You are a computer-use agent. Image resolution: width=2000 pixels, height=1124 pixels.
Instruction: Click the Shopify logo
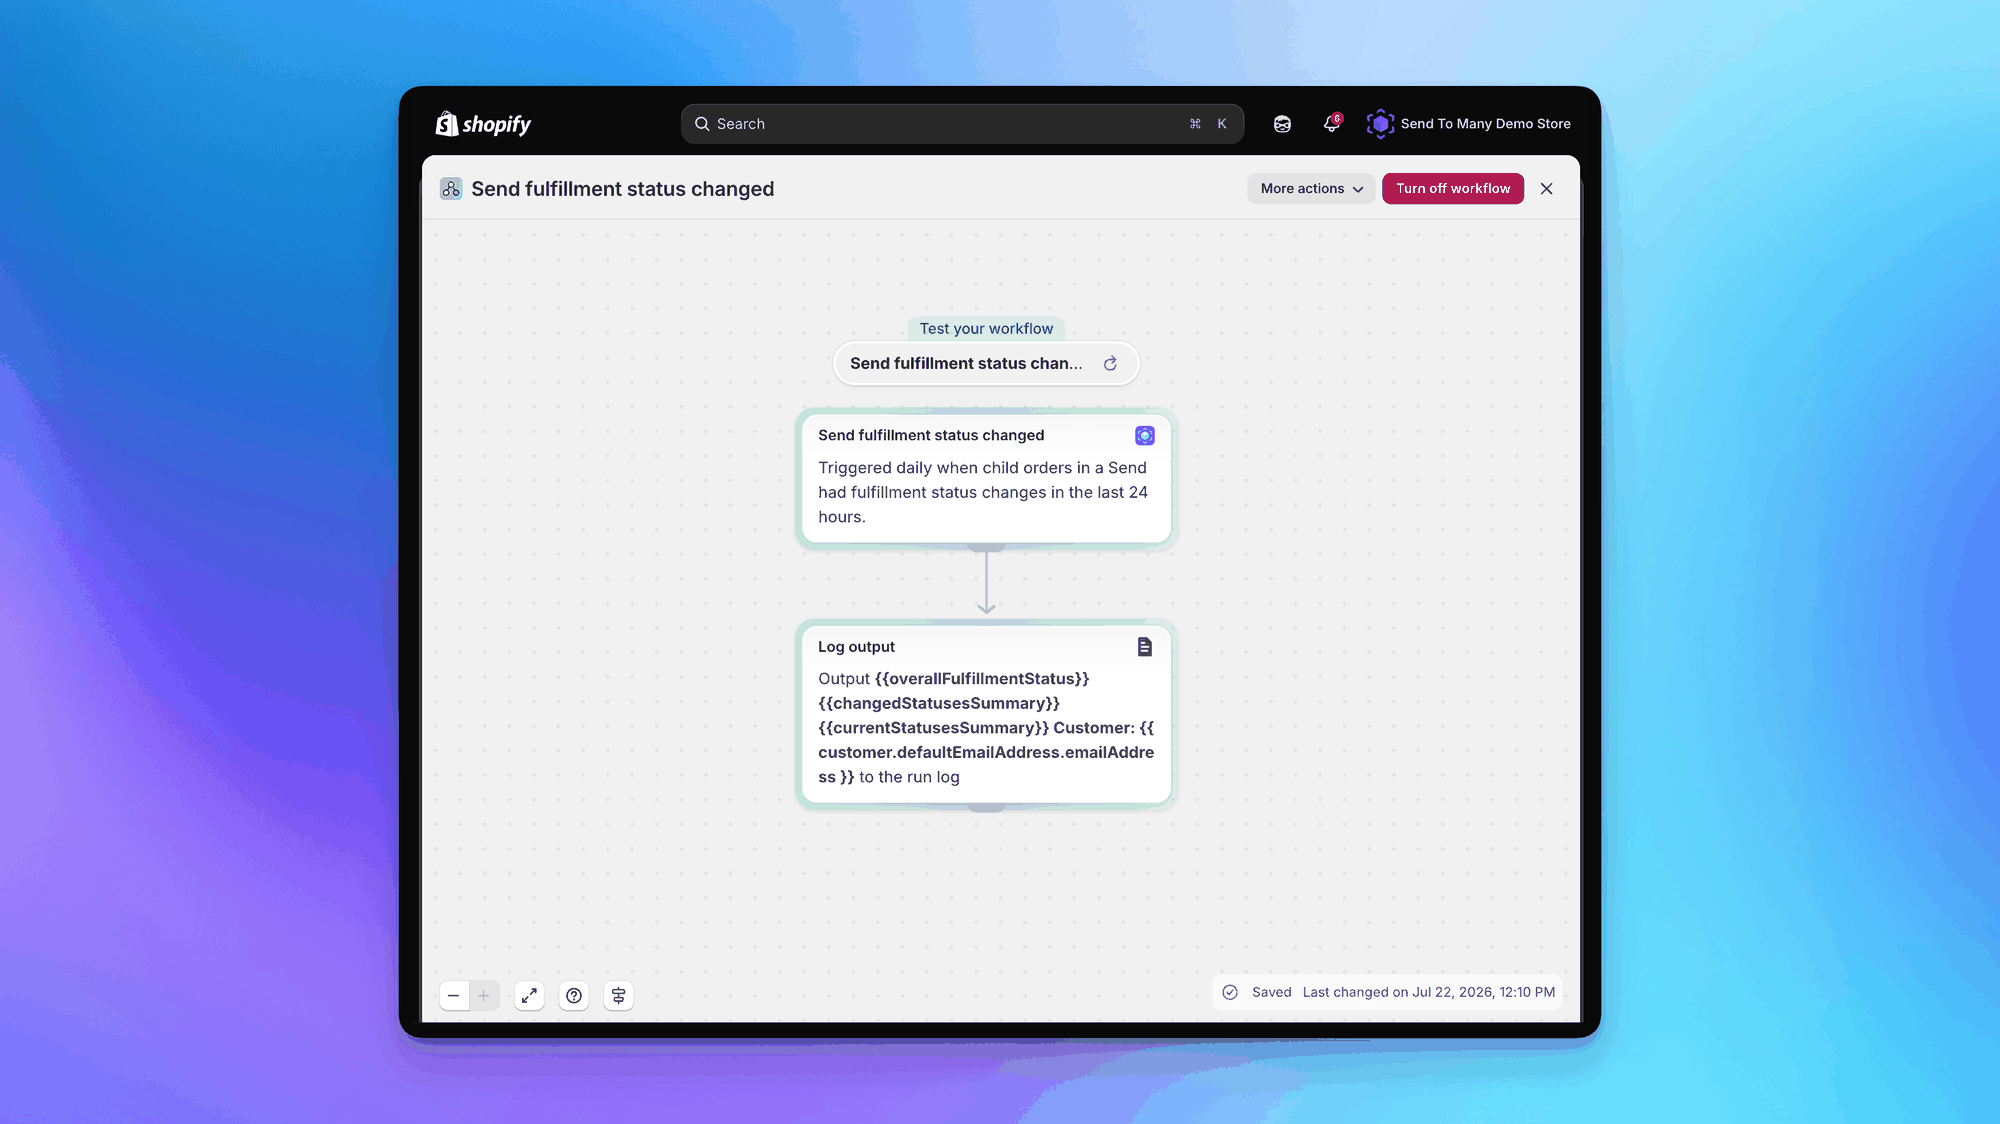[483, 124]
